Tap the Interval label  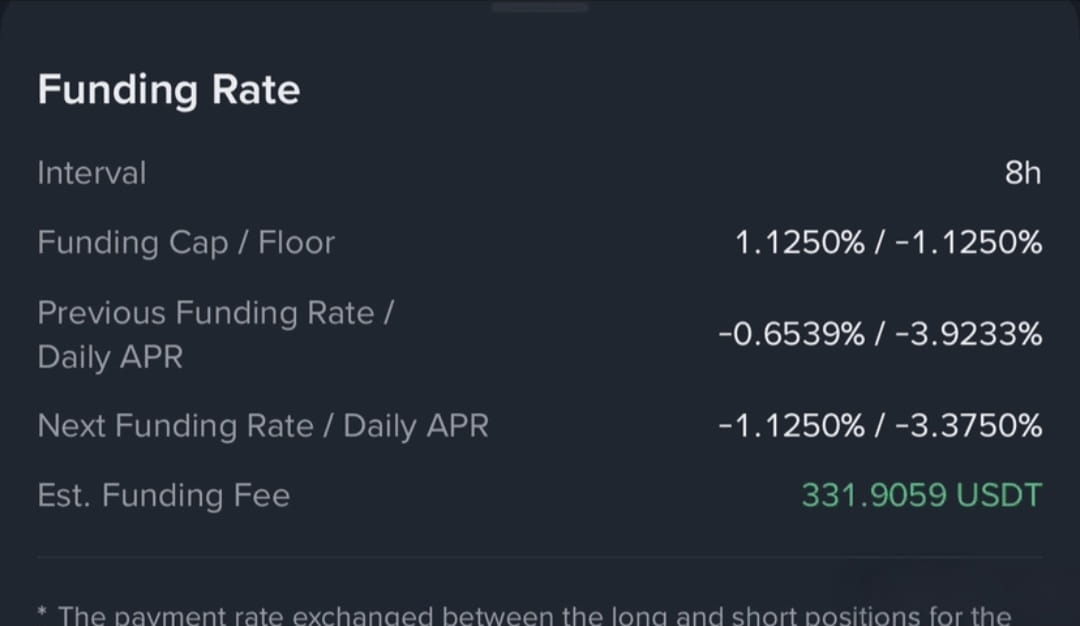pyautogui.click(x=92, y=173)
